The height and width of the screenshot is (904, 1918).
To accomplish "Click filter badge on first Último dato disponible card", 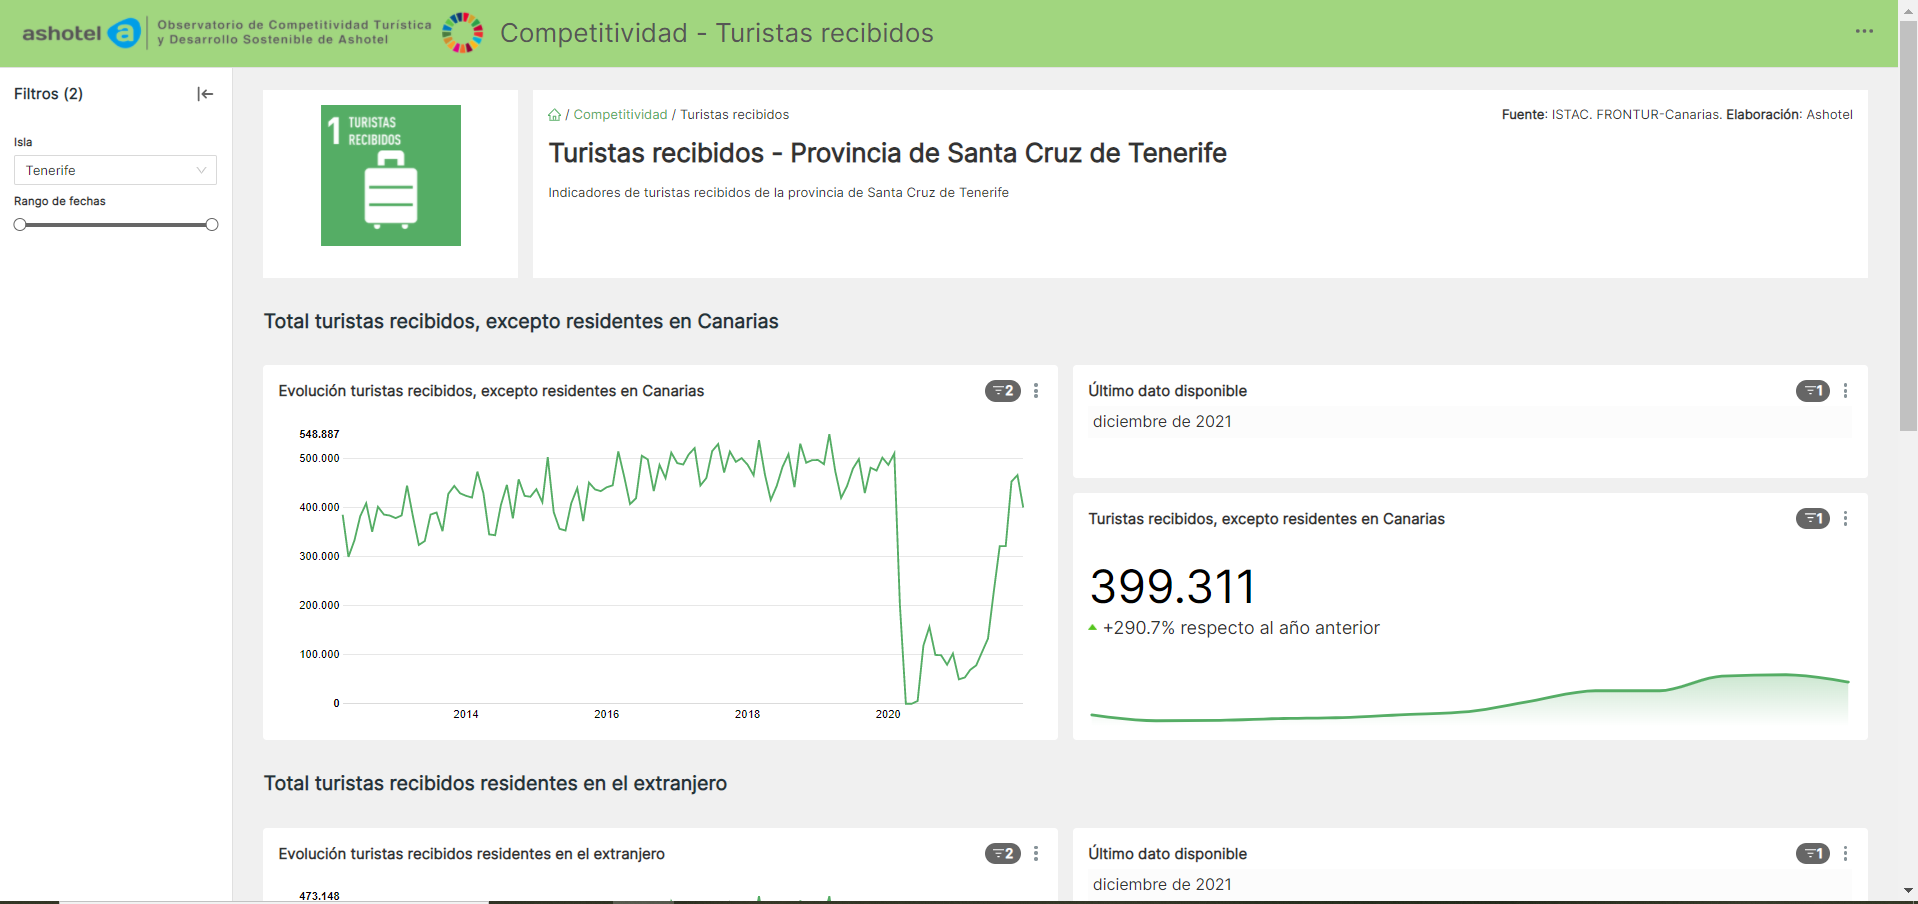I will 1812,391.
